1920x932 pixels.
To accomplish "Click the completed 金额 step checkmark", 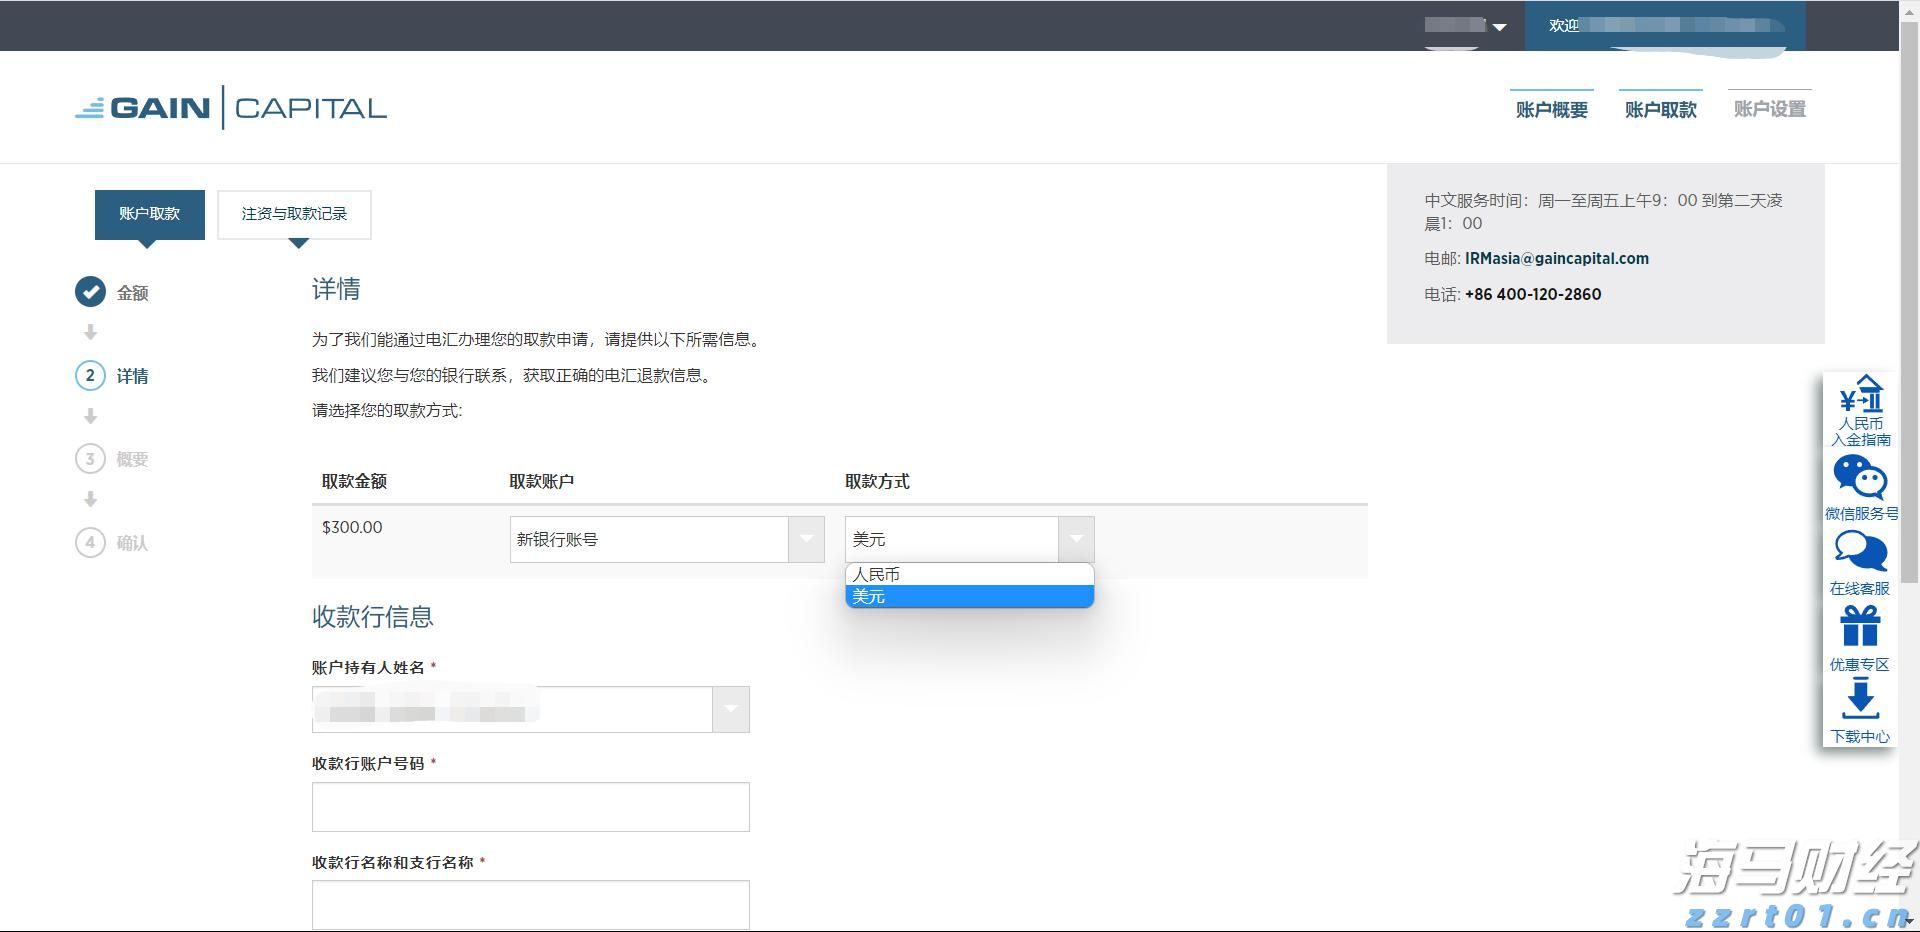I will [x=90, y=292].
